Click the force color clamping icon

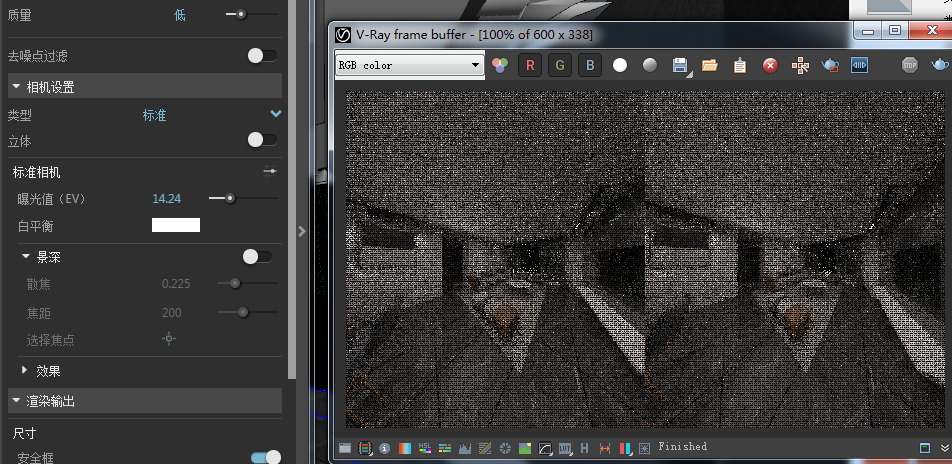tap(365, 448)
